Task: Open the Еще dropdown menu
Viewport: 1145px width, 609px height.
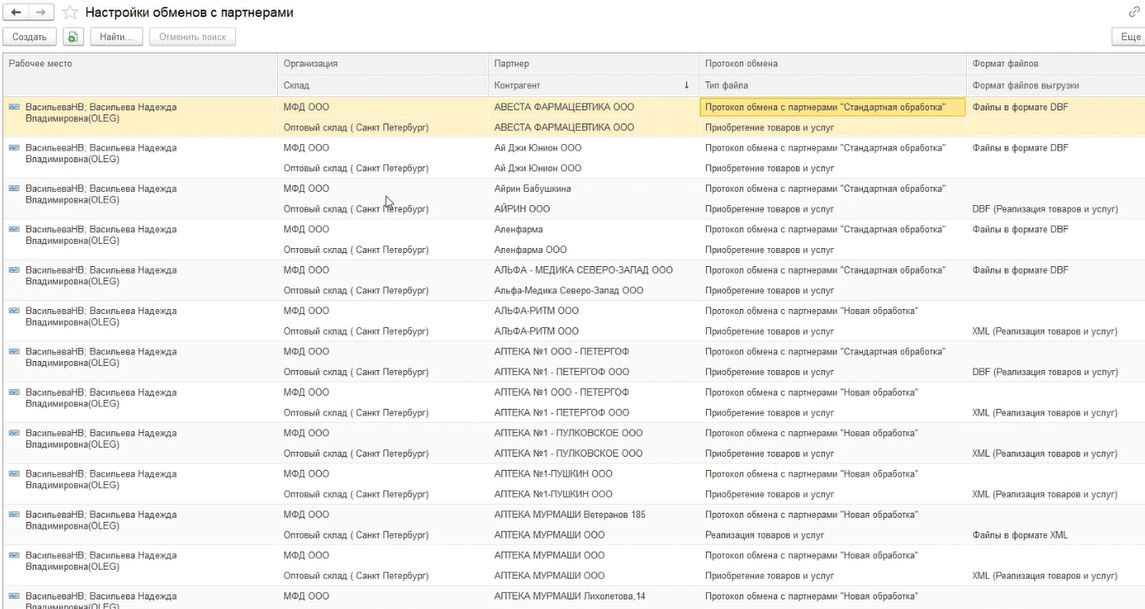Action: point(1129,37)
